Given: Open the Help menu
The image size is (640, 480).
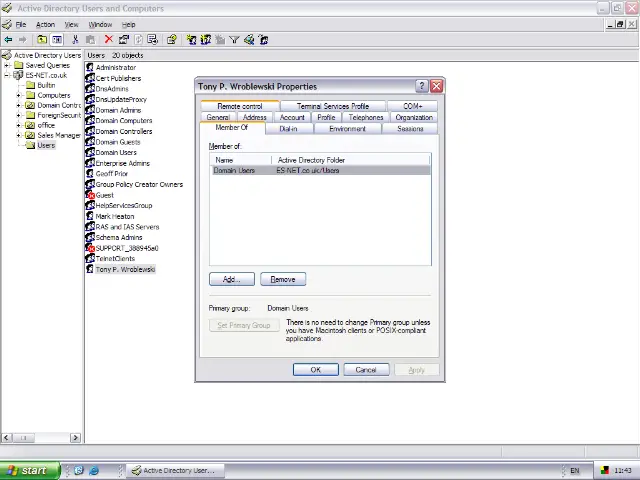Looking at the screenshot, I should (x=129, y=24).
